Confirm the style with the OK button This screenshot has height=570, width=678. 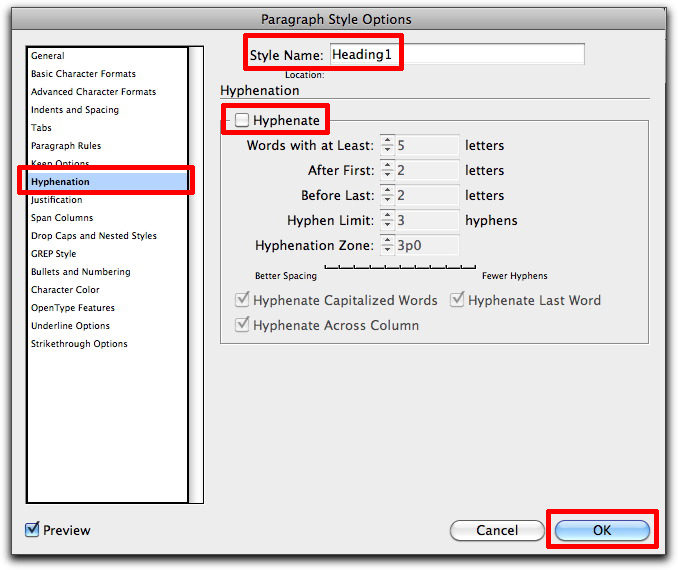602,530
